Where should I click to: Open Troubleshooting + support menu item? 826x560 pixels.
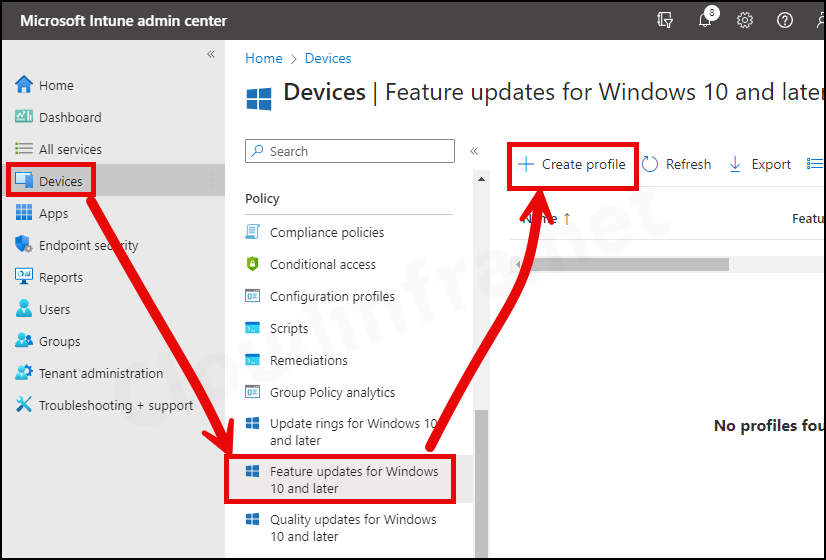point(115,405)
